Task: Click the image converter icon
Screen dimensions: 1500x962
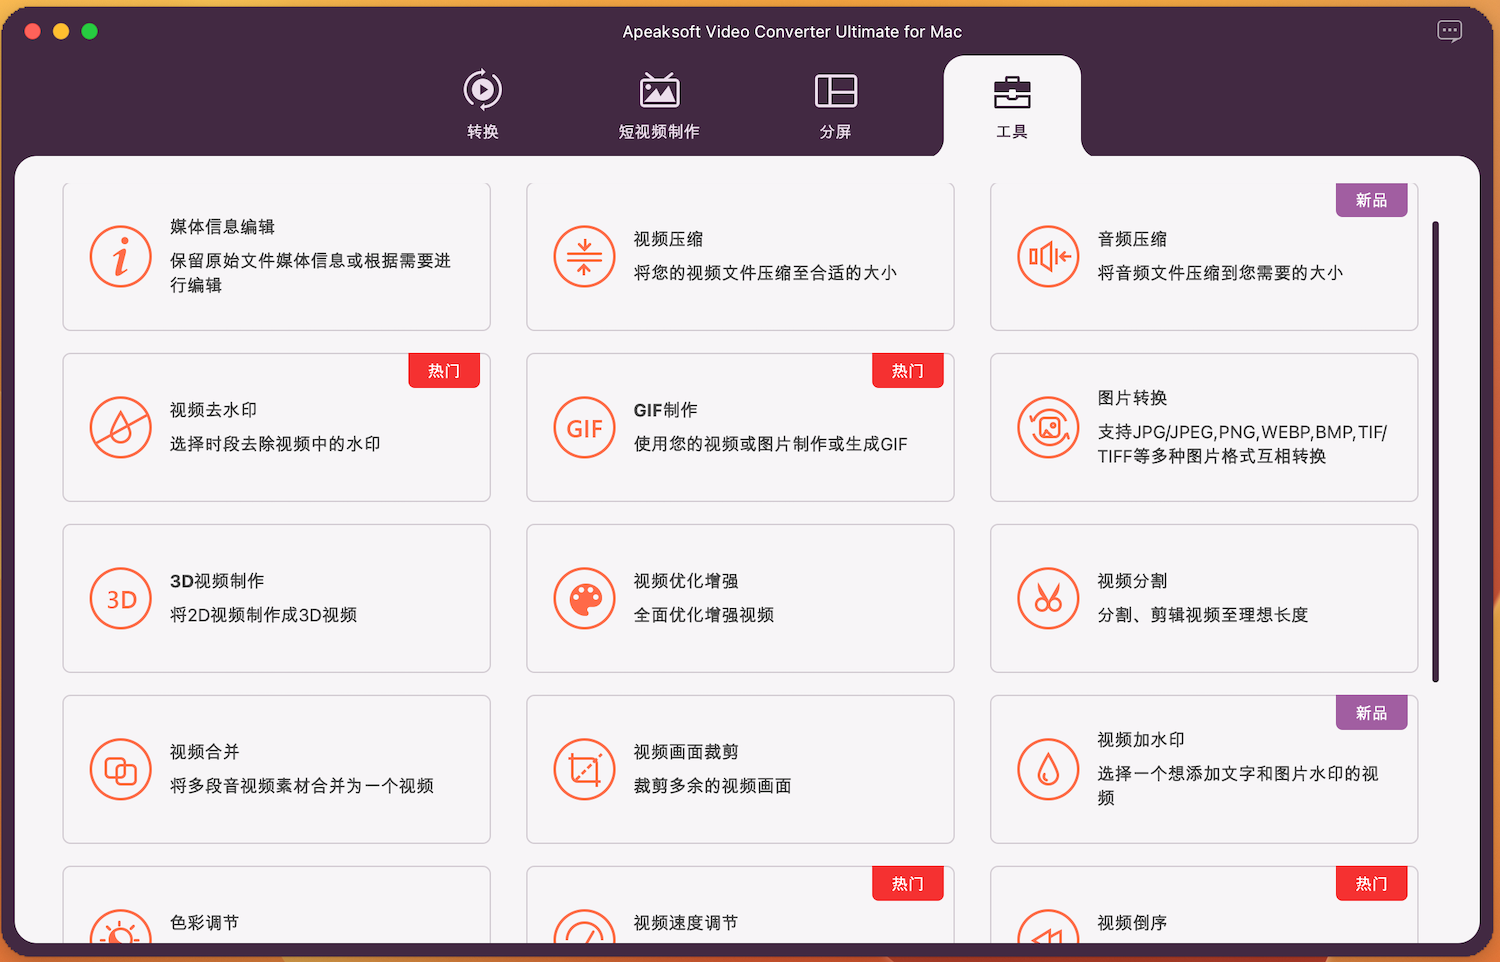Action: [1048, 427]
